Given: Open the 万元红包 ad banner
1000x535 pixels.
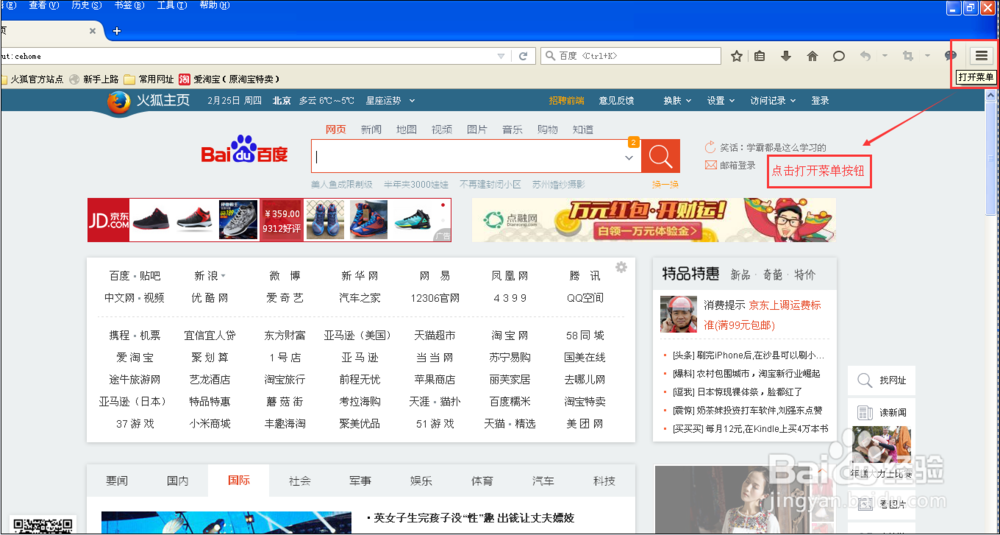Looking at the screenshot, I should click(x=654, y=220).
